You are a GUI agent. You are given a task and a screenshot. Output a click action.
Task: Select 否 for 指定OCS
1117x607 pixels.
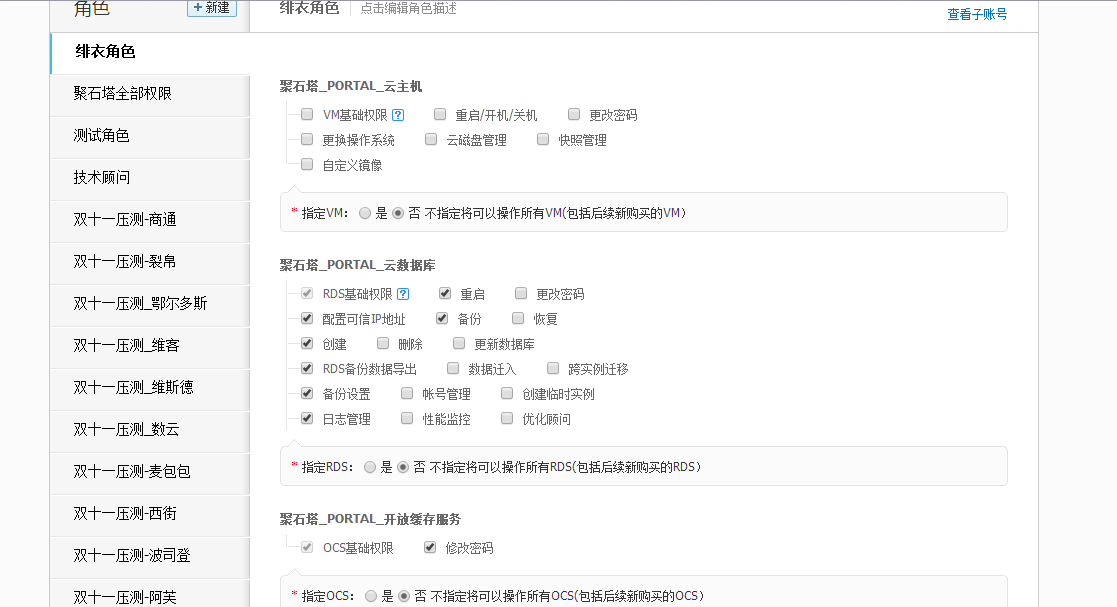404,596
